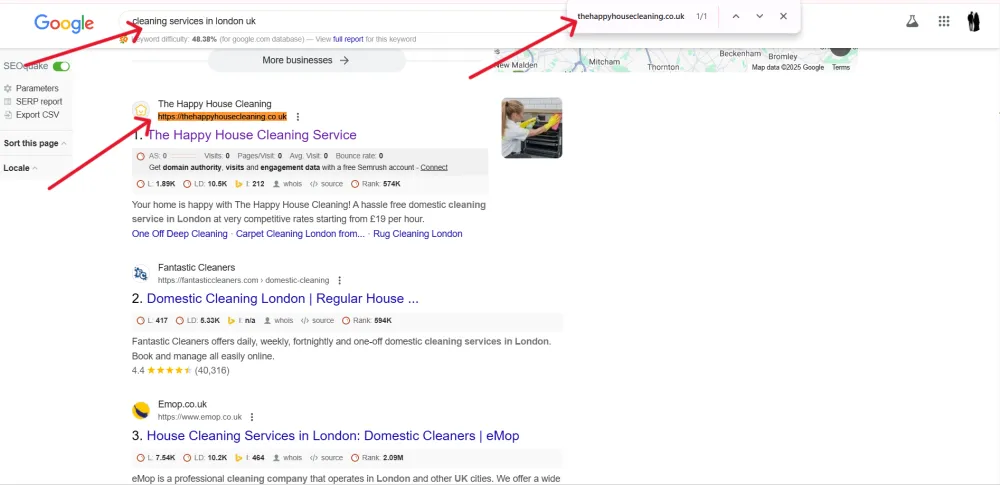Click the Emop.co.uk favicon
The height and width of the screenshot is (485, 1000).
tap(141, 410)
